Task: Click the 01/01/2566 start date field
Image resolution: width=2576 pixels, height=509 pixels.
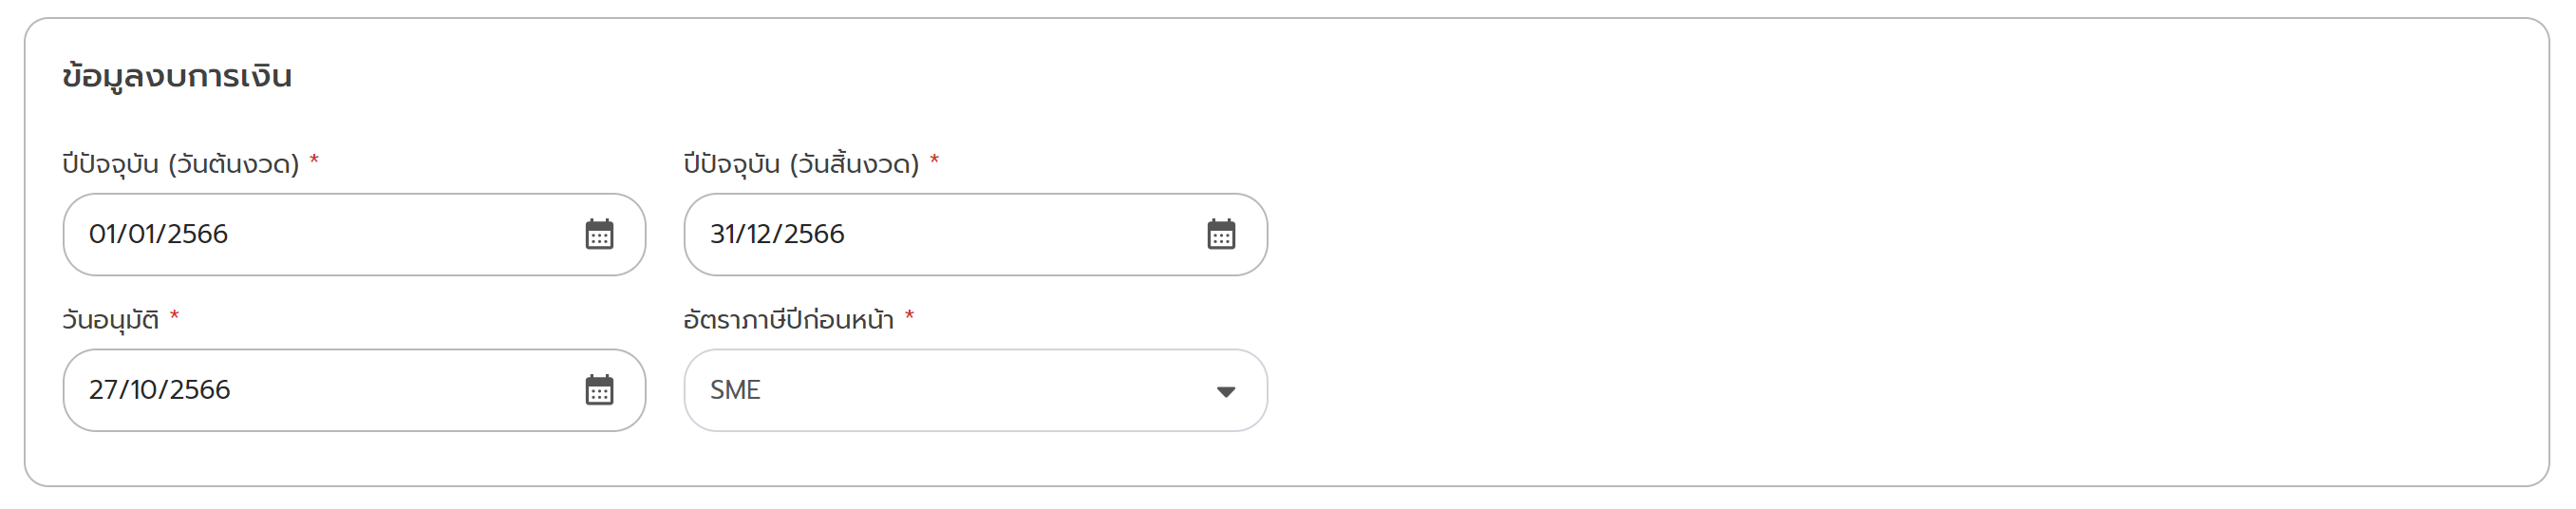Action: tap(300, 234)
